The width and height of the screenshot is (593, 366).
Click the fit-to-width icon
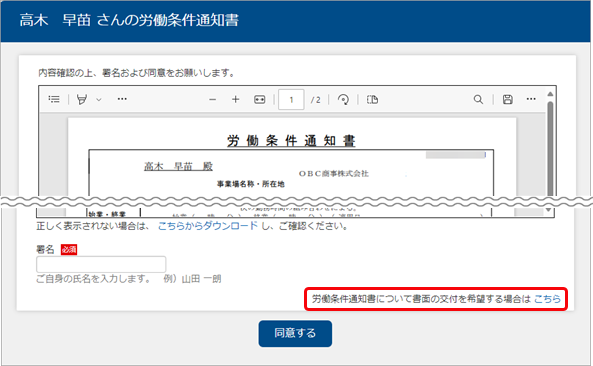[259, 100]
